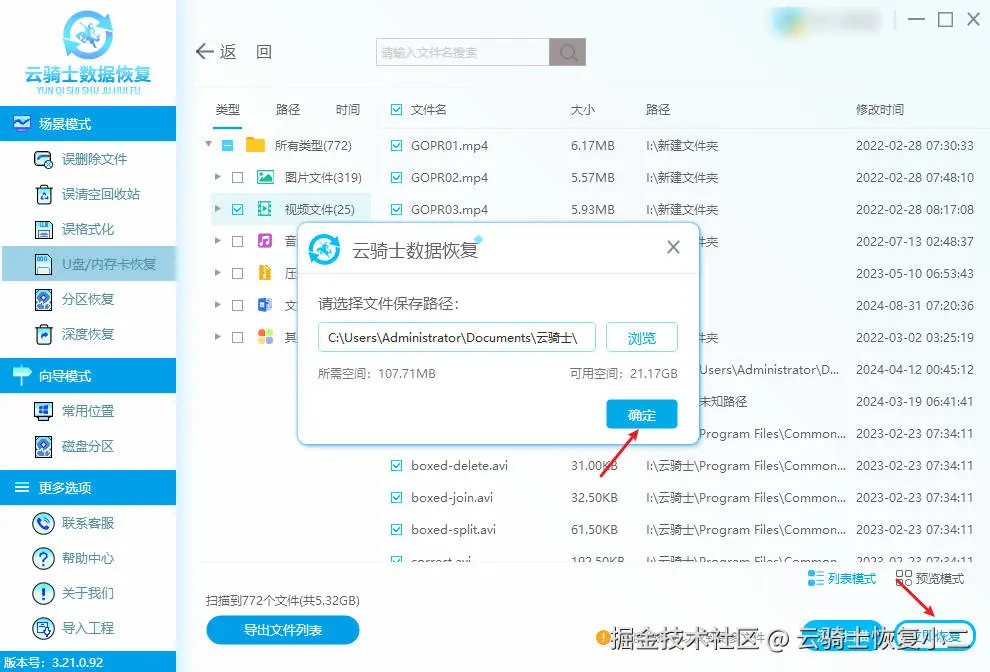
Task: Open the 向导模式 section header
Action: pos(88,376)
